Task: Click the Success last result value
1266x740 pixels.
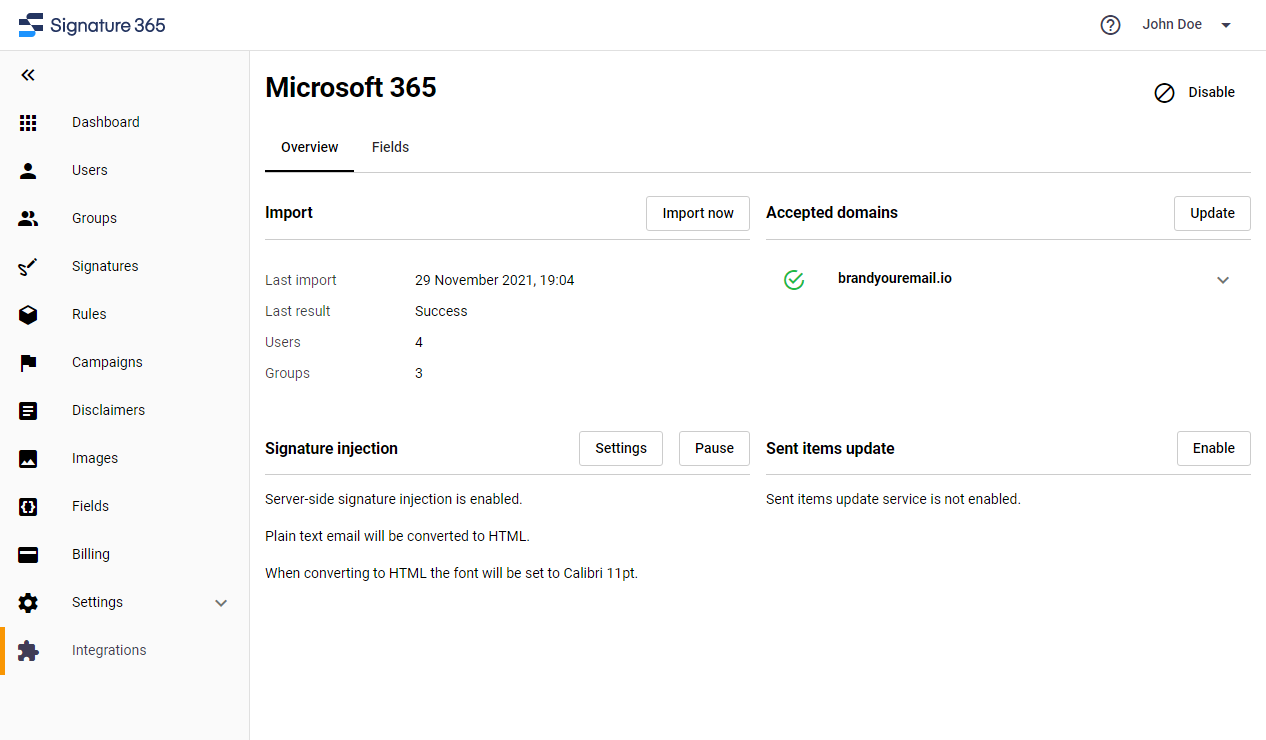Action: [x=441, y=311]
